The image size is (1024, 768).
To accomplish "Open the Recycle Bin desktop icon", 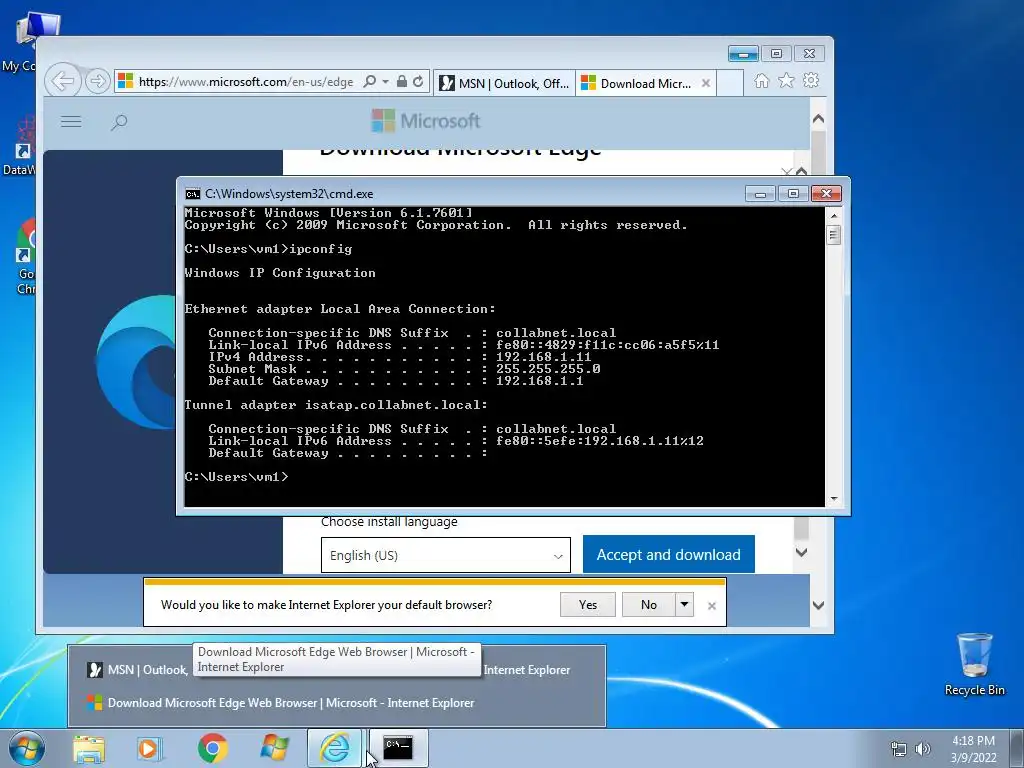I will (974, 664).
